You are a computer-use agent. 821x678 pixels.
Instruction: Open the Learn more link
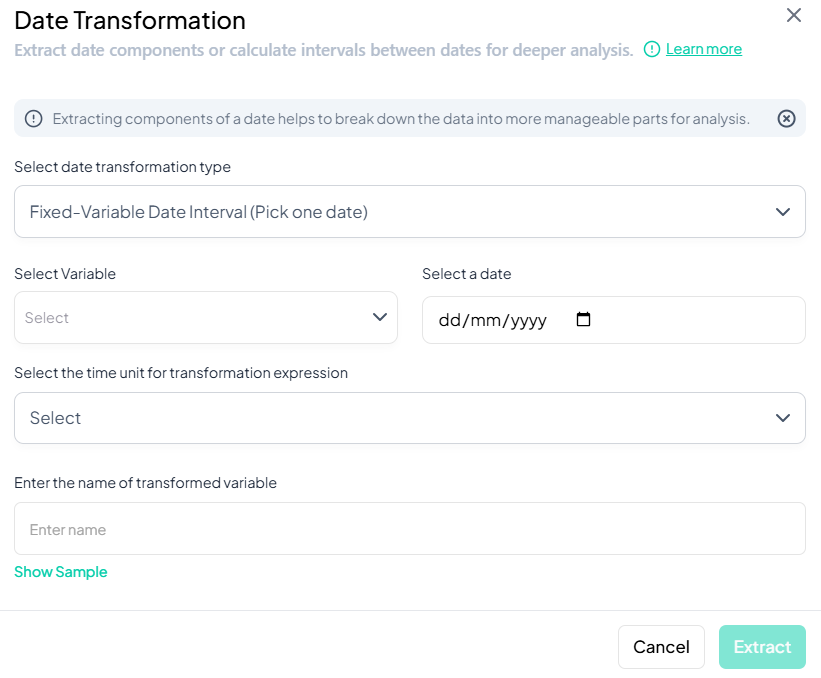[703, 49]
